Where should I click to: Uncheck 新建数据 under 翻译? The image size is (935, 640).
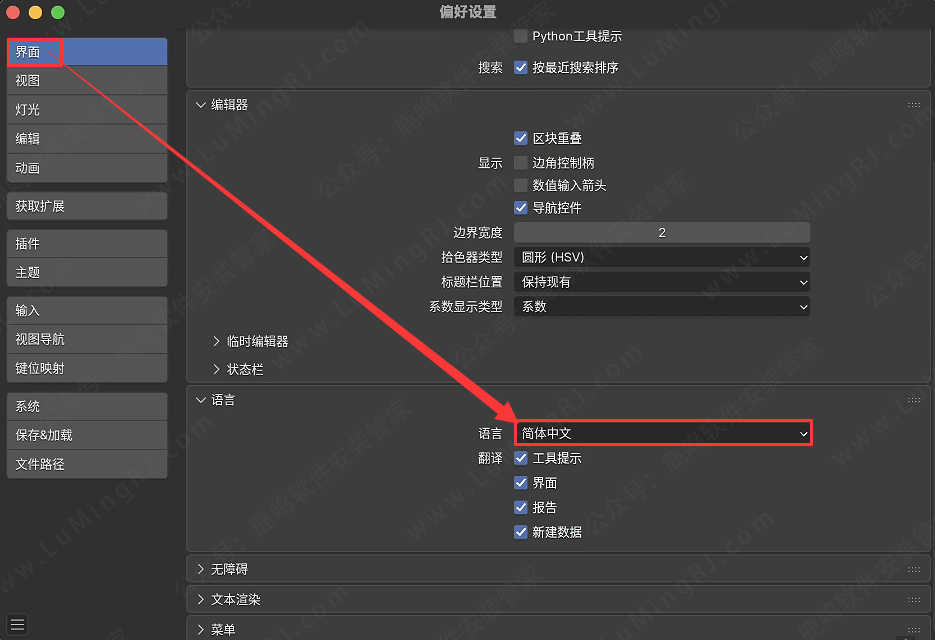(x=521, y=532)
